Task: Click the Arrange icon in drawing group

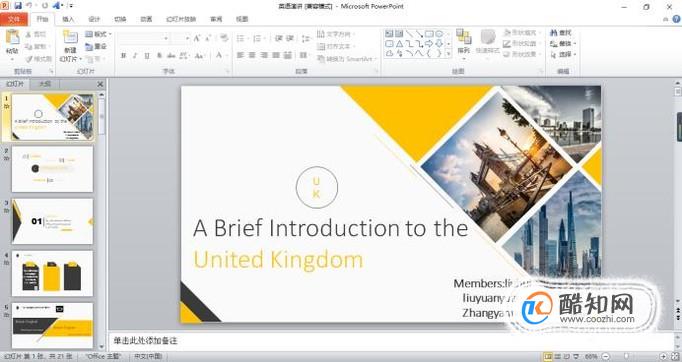Action: pos(463,37)
